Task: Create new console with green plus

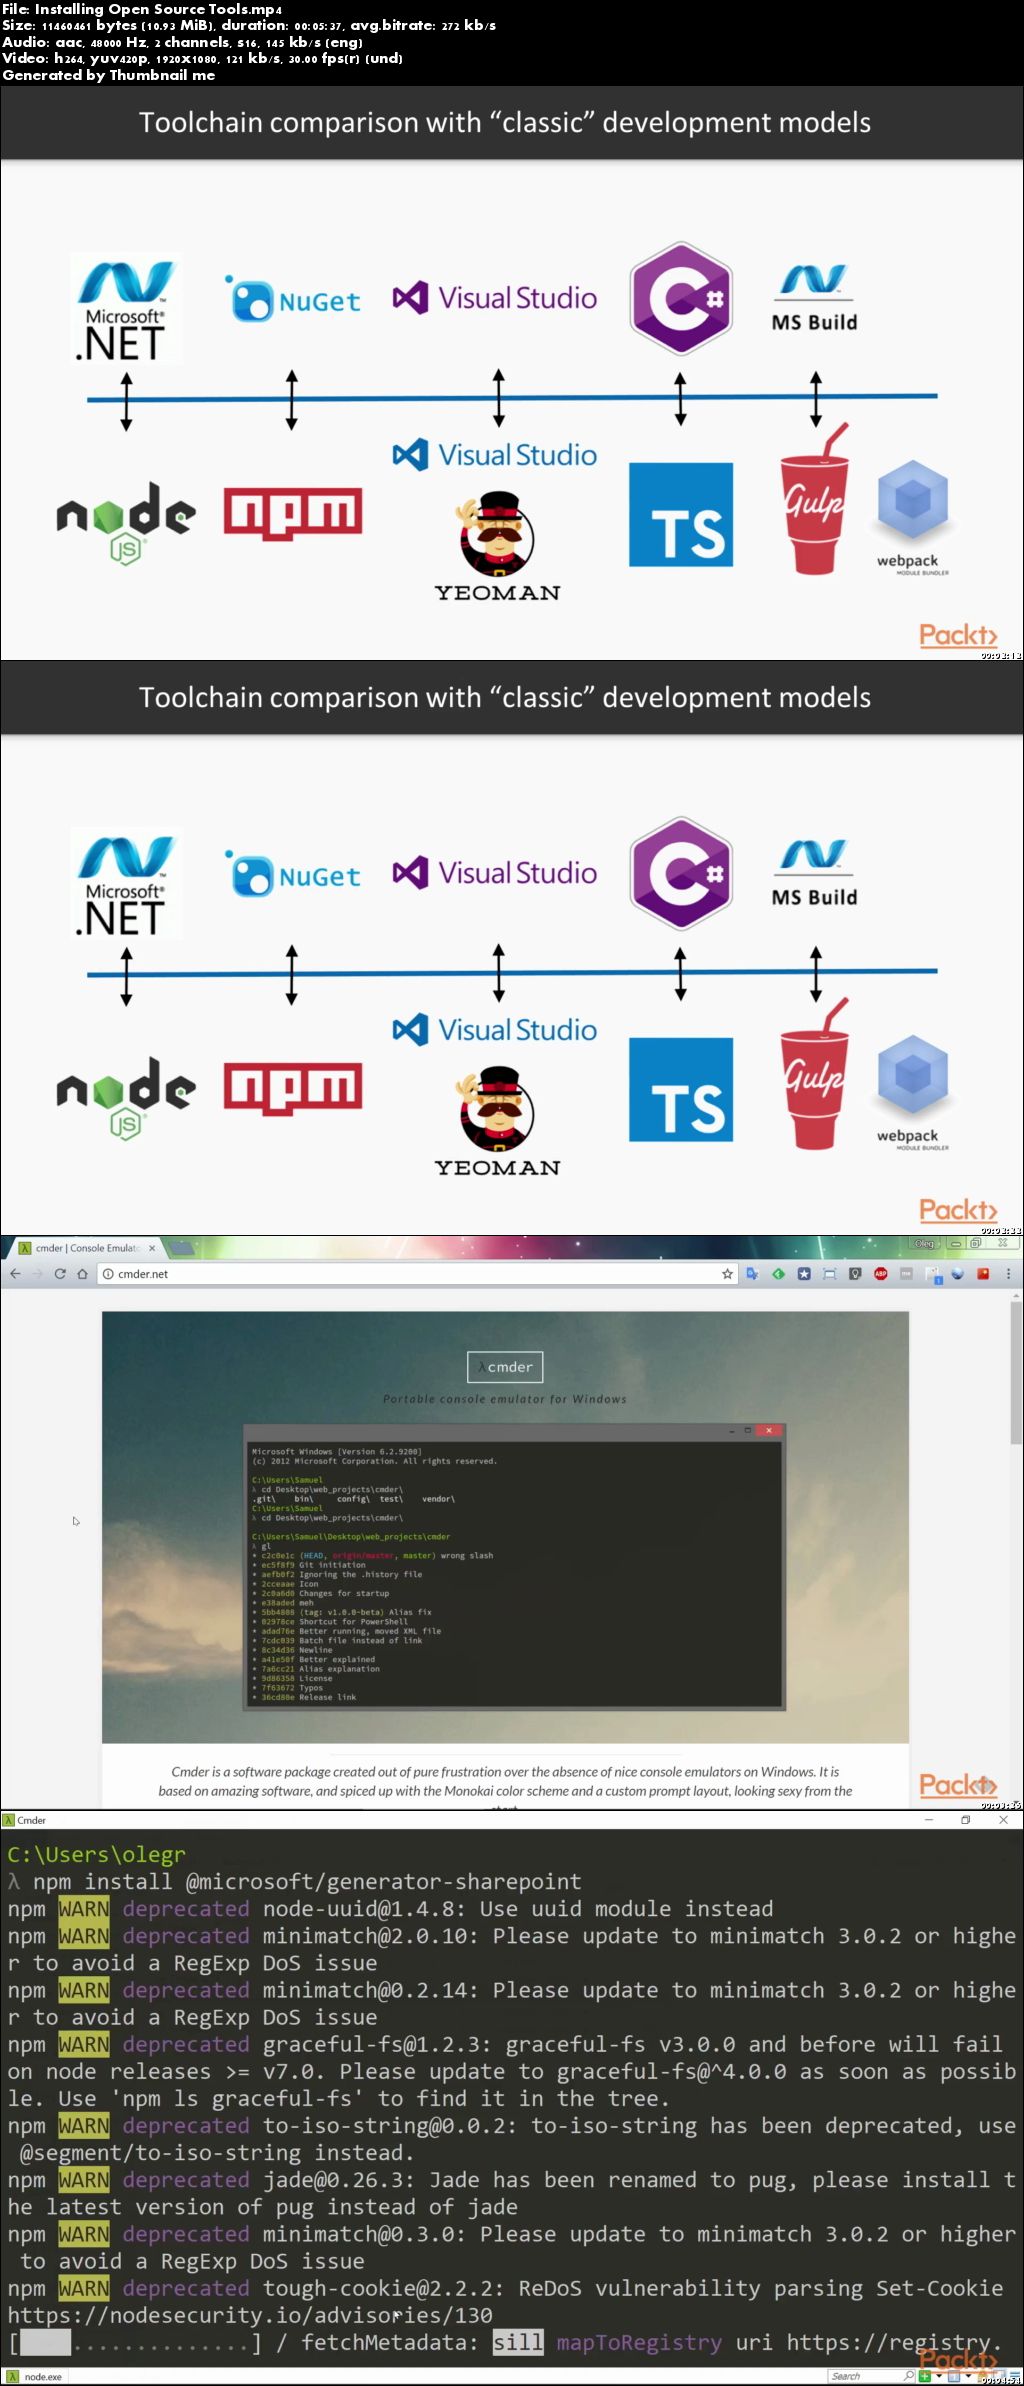Action: click(925, 2377)
